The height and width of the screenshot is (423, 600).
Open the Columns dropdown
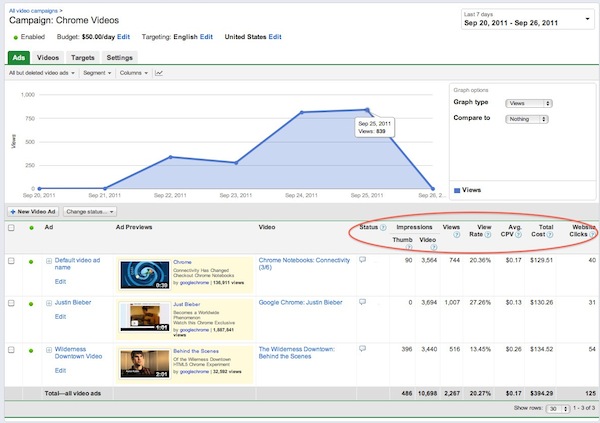[134, 73]
